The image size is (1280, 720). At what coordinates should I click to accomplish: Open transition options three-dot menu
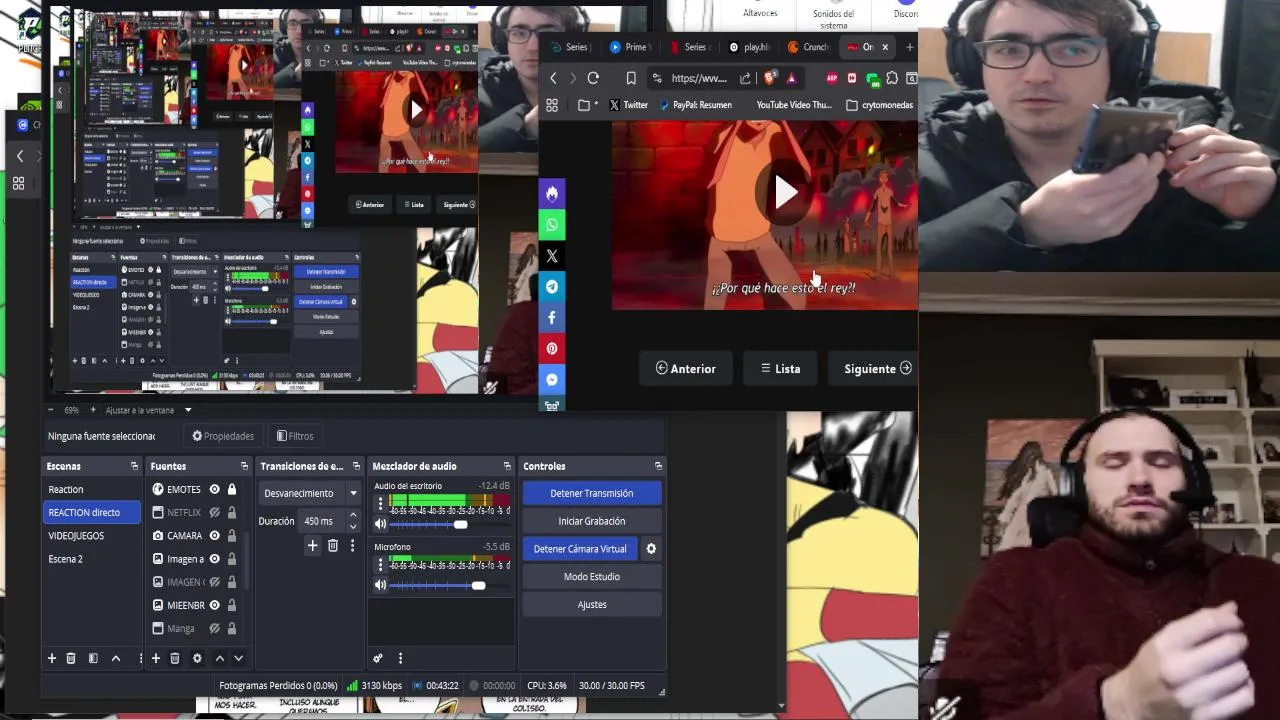tap(352, 545)
